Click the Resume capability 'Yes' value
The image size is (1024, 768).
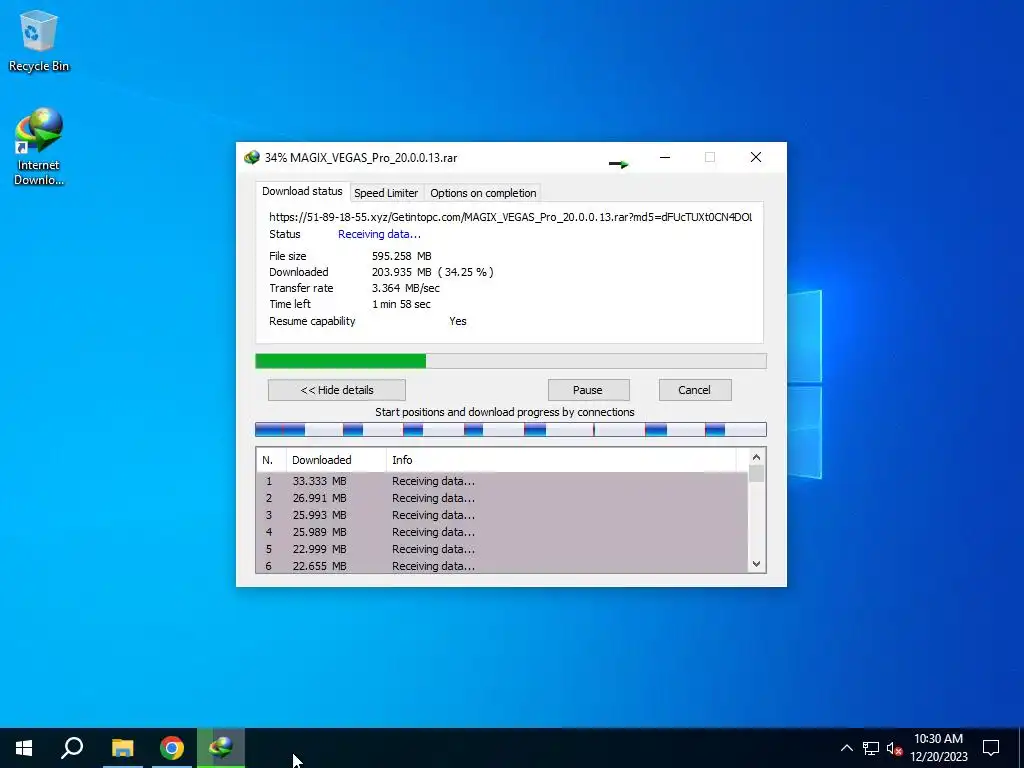458,321
